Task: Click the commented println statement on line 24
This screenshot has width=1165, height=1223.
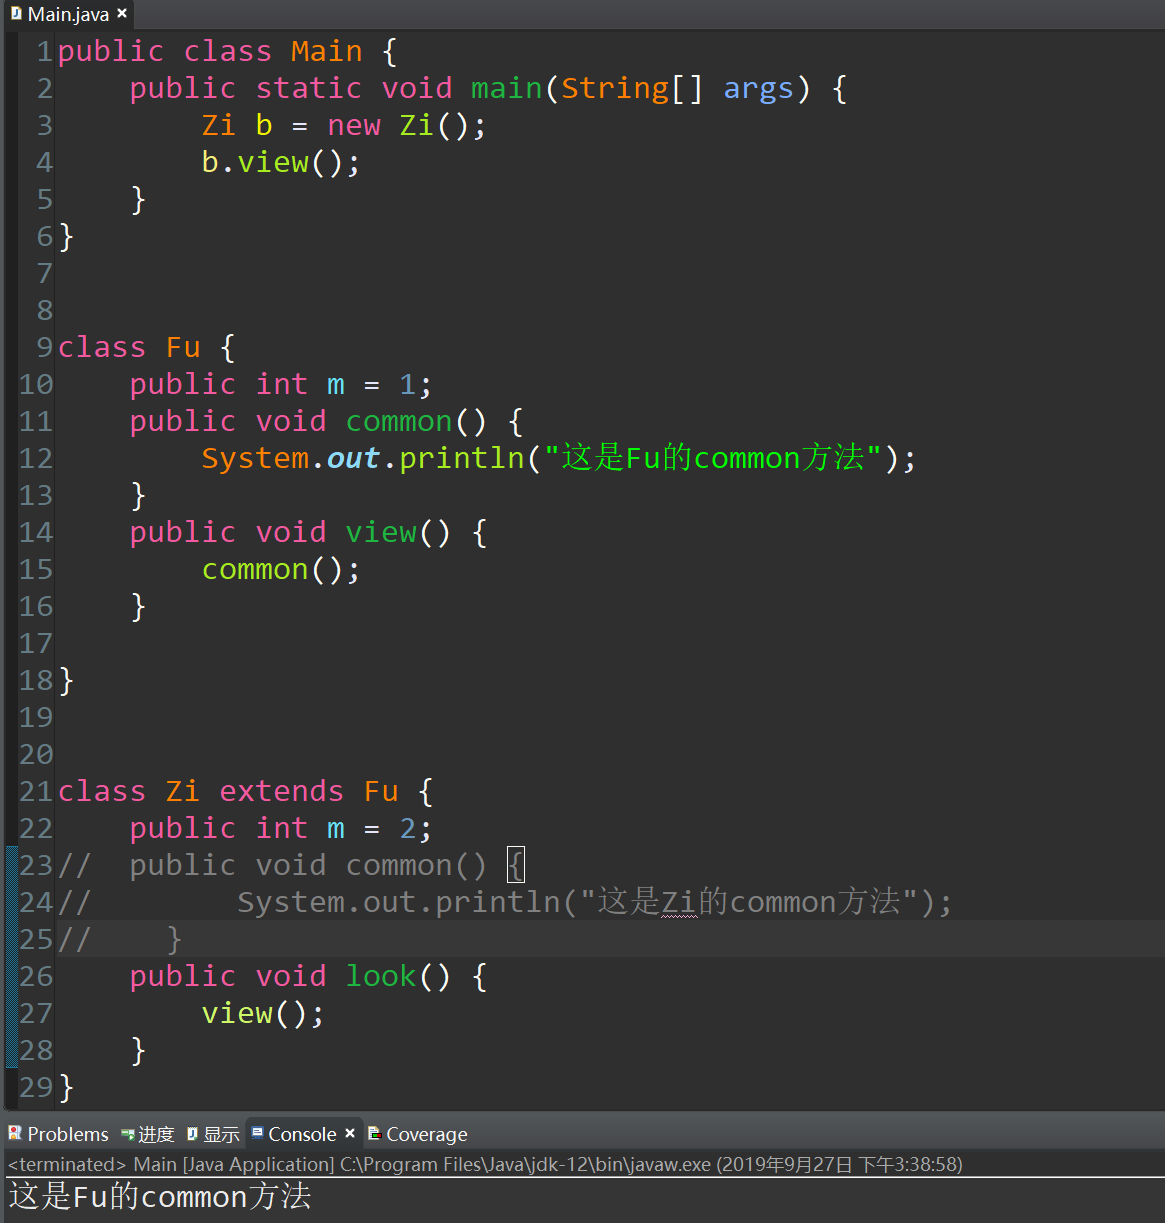Action: click(x=594, y=902)
